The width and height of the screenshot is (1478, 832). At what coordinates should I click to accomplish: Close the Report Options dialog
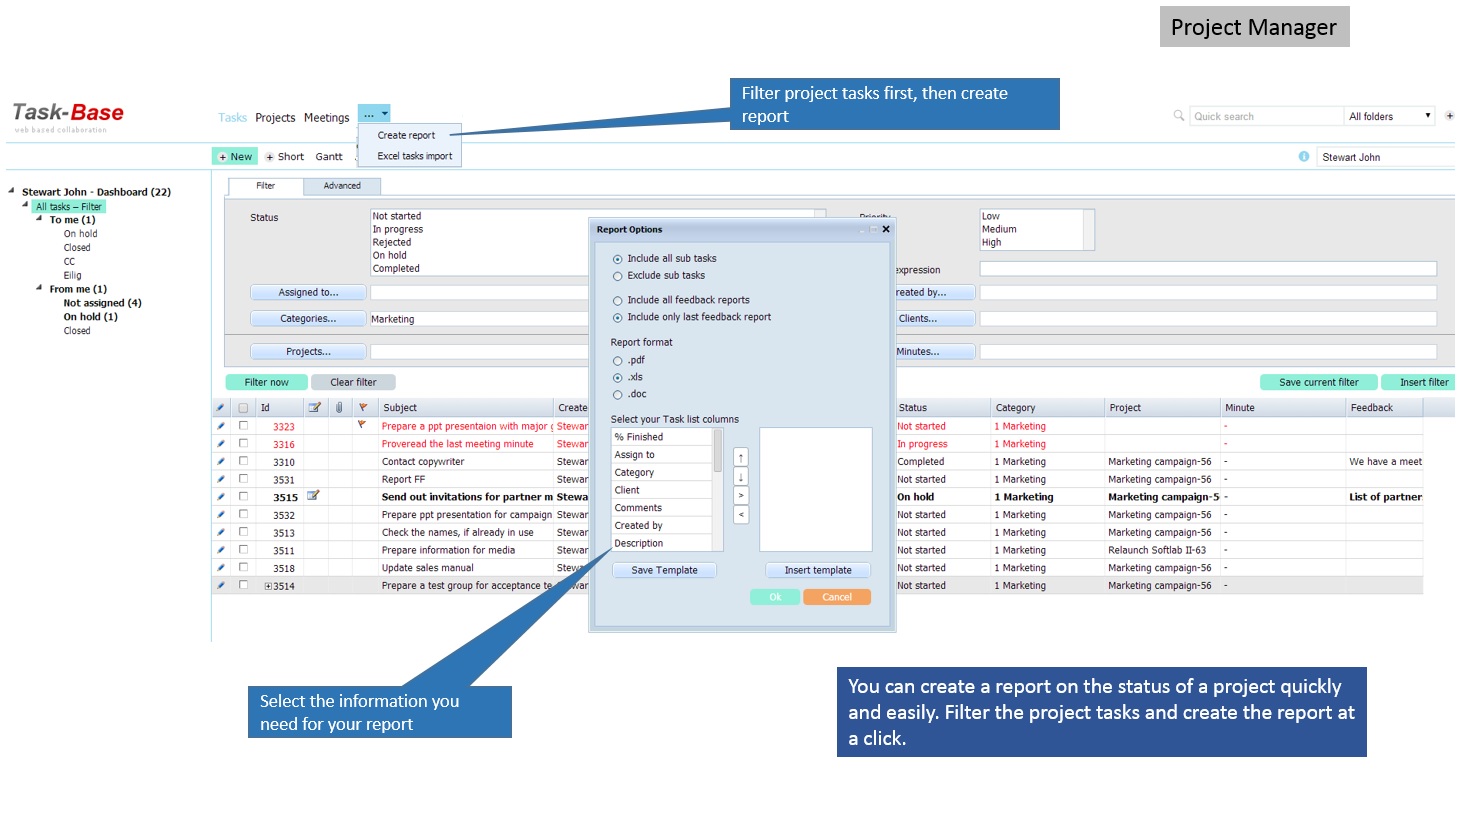(x=886, y=229)
